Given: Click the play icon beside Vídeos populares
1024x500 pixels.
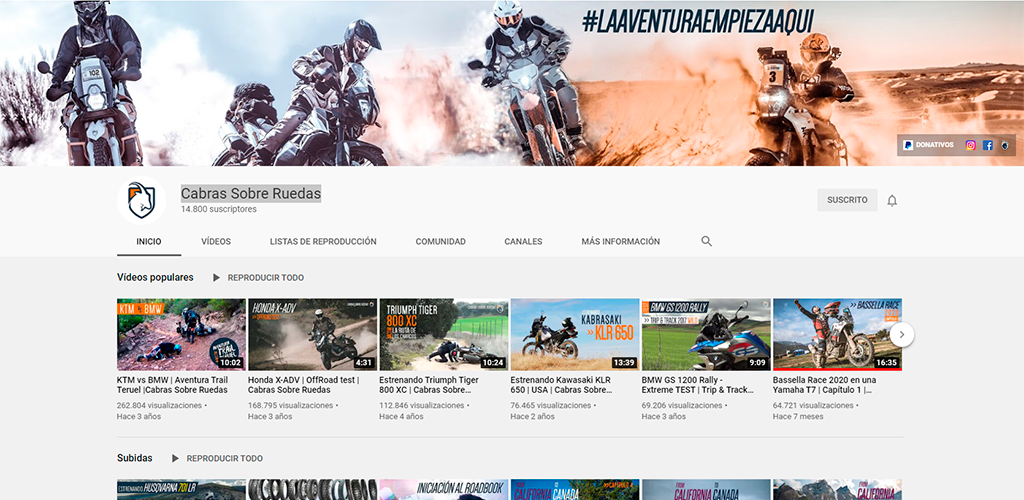Looking at the screenshot, I should click(x=216, y=277).
